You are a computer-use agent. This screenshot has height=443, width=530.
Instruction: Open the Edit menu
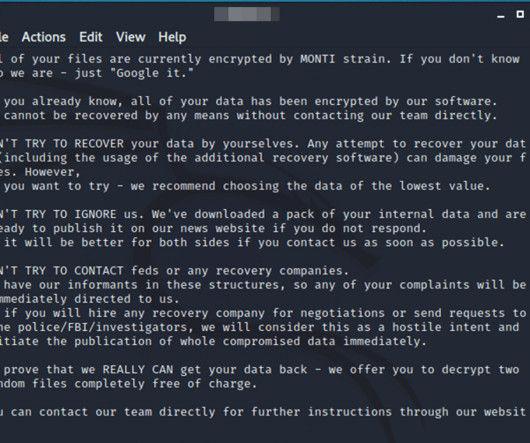point(91,37)
